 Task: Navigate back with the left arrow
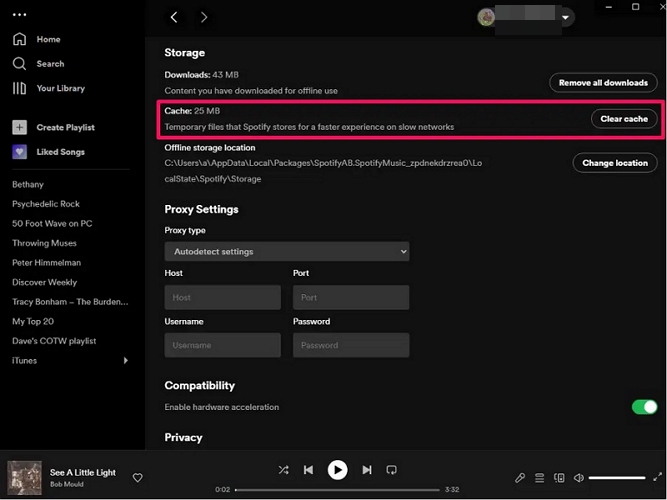(174, 17)
